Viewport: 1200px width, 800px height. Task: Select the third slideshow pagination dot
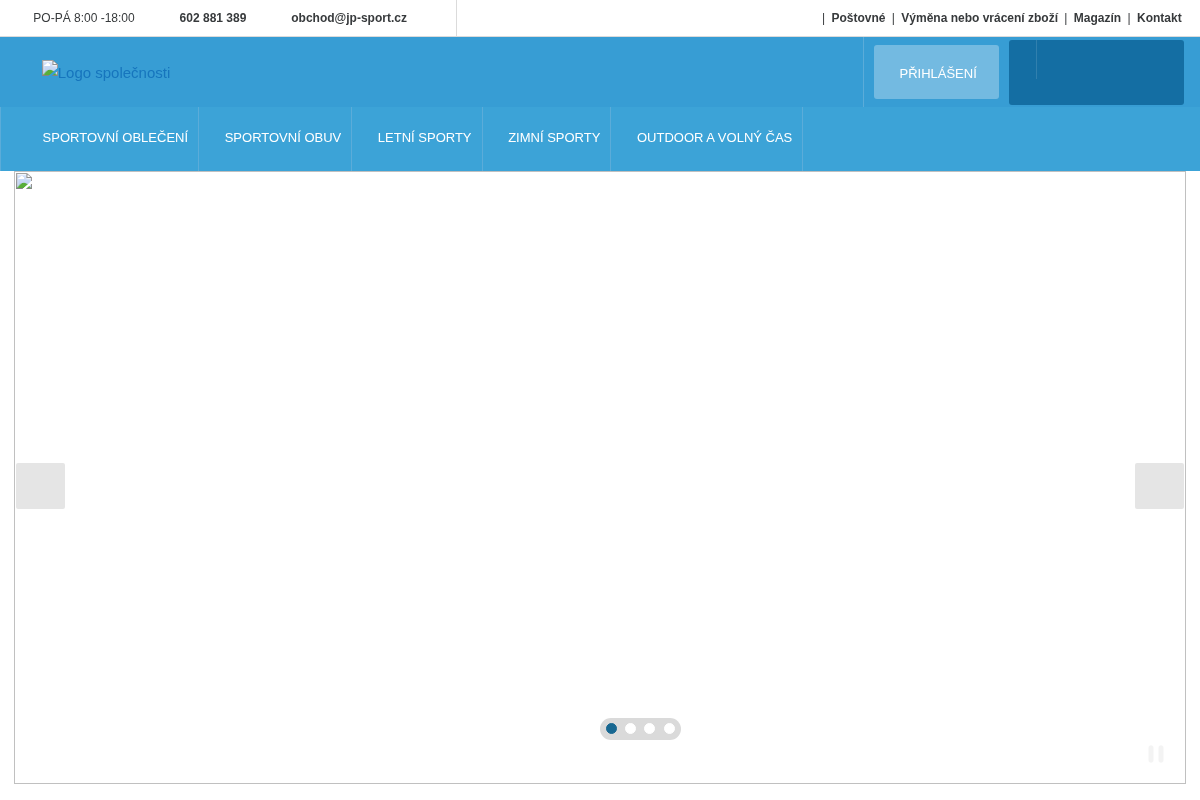point(650,729)
